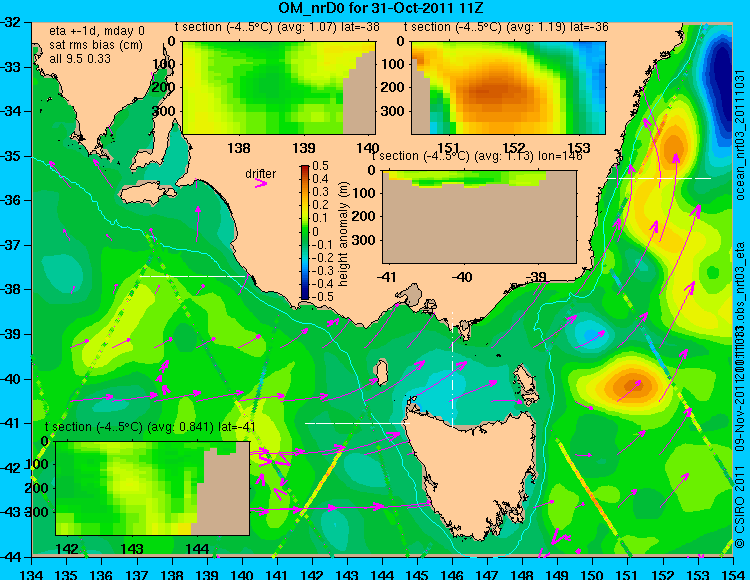Click the 143 label under the lat=-41 section

coord(132,549)
